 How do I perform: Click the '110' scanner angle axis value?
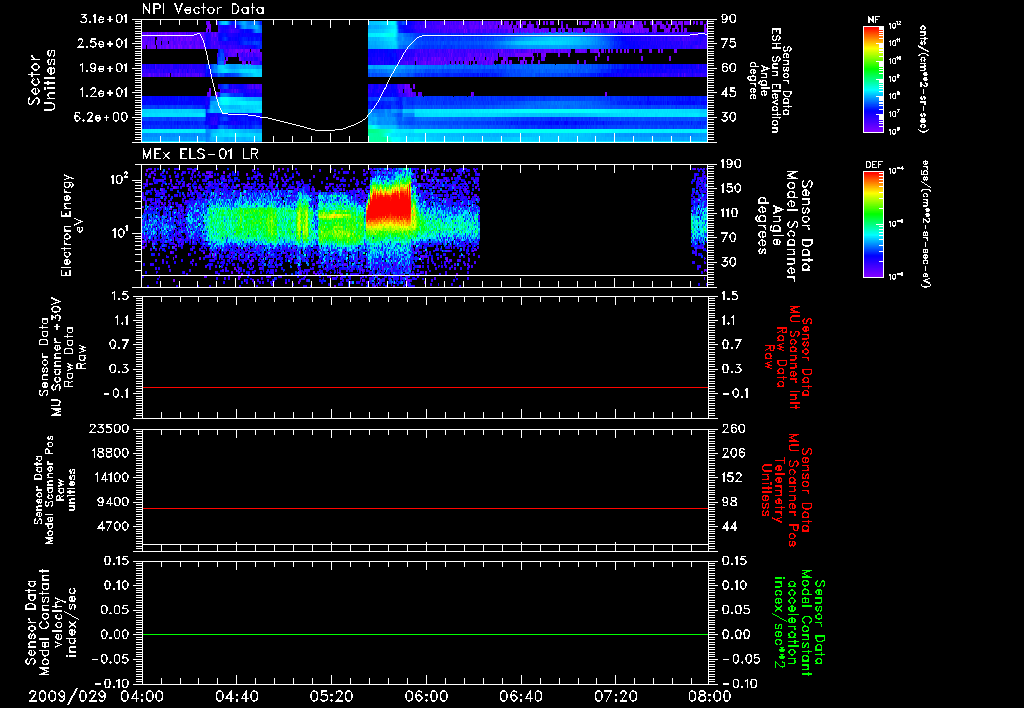[x=732, y=213]
